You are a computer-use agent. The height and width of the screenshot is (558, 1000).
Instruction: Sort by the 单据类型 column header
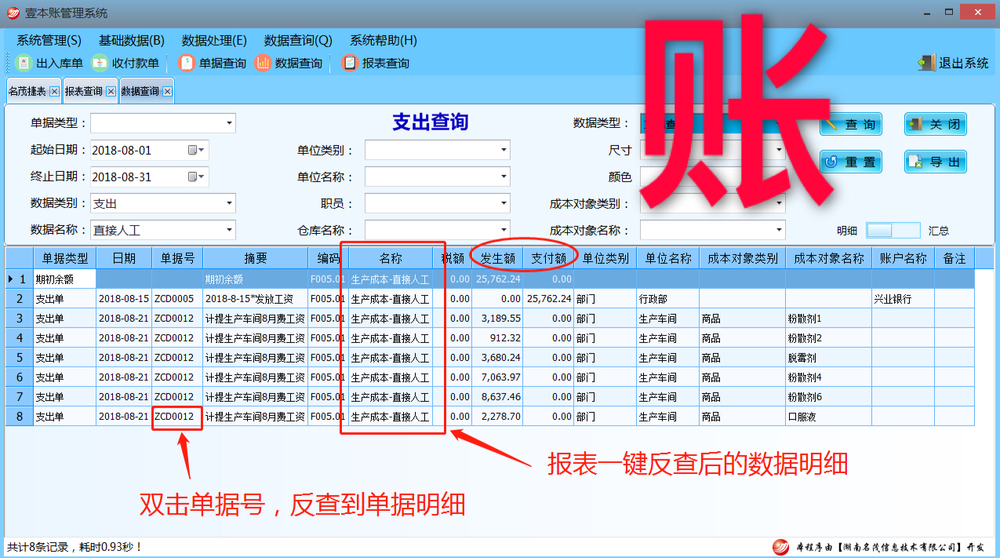coord(64,258)
